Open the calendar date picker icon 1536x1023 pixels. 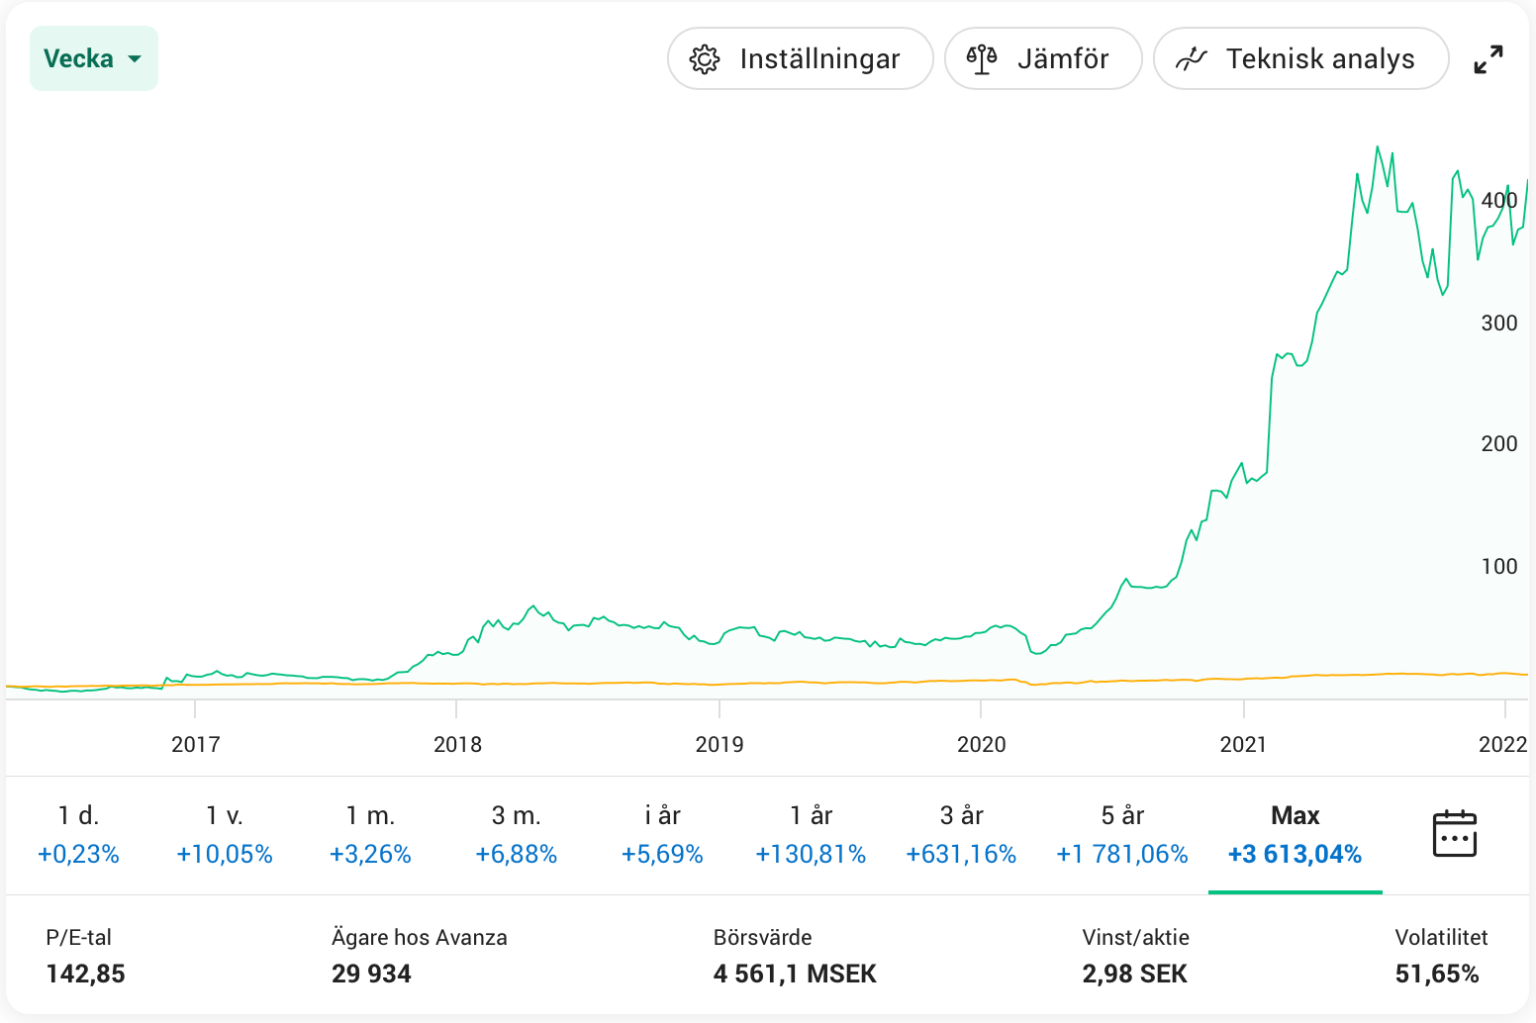click(1455, 833)
